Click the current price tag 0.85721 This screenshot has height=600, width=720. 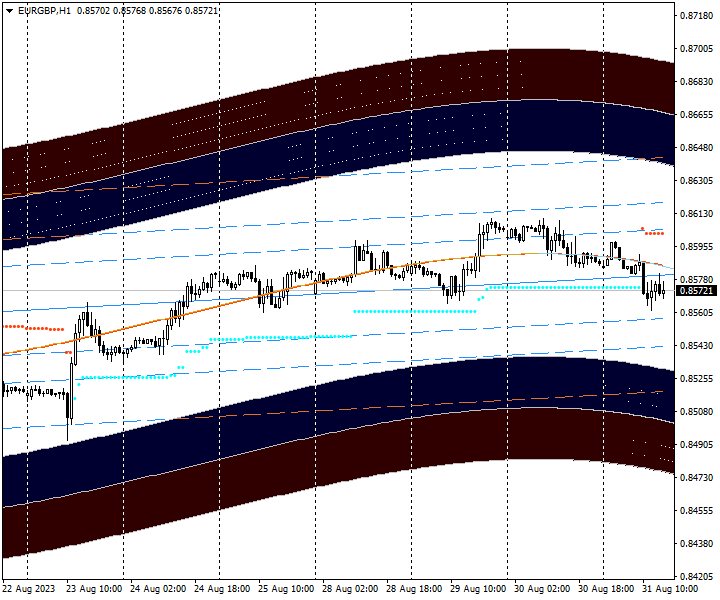pyautogui.click(x=696, y=290)
